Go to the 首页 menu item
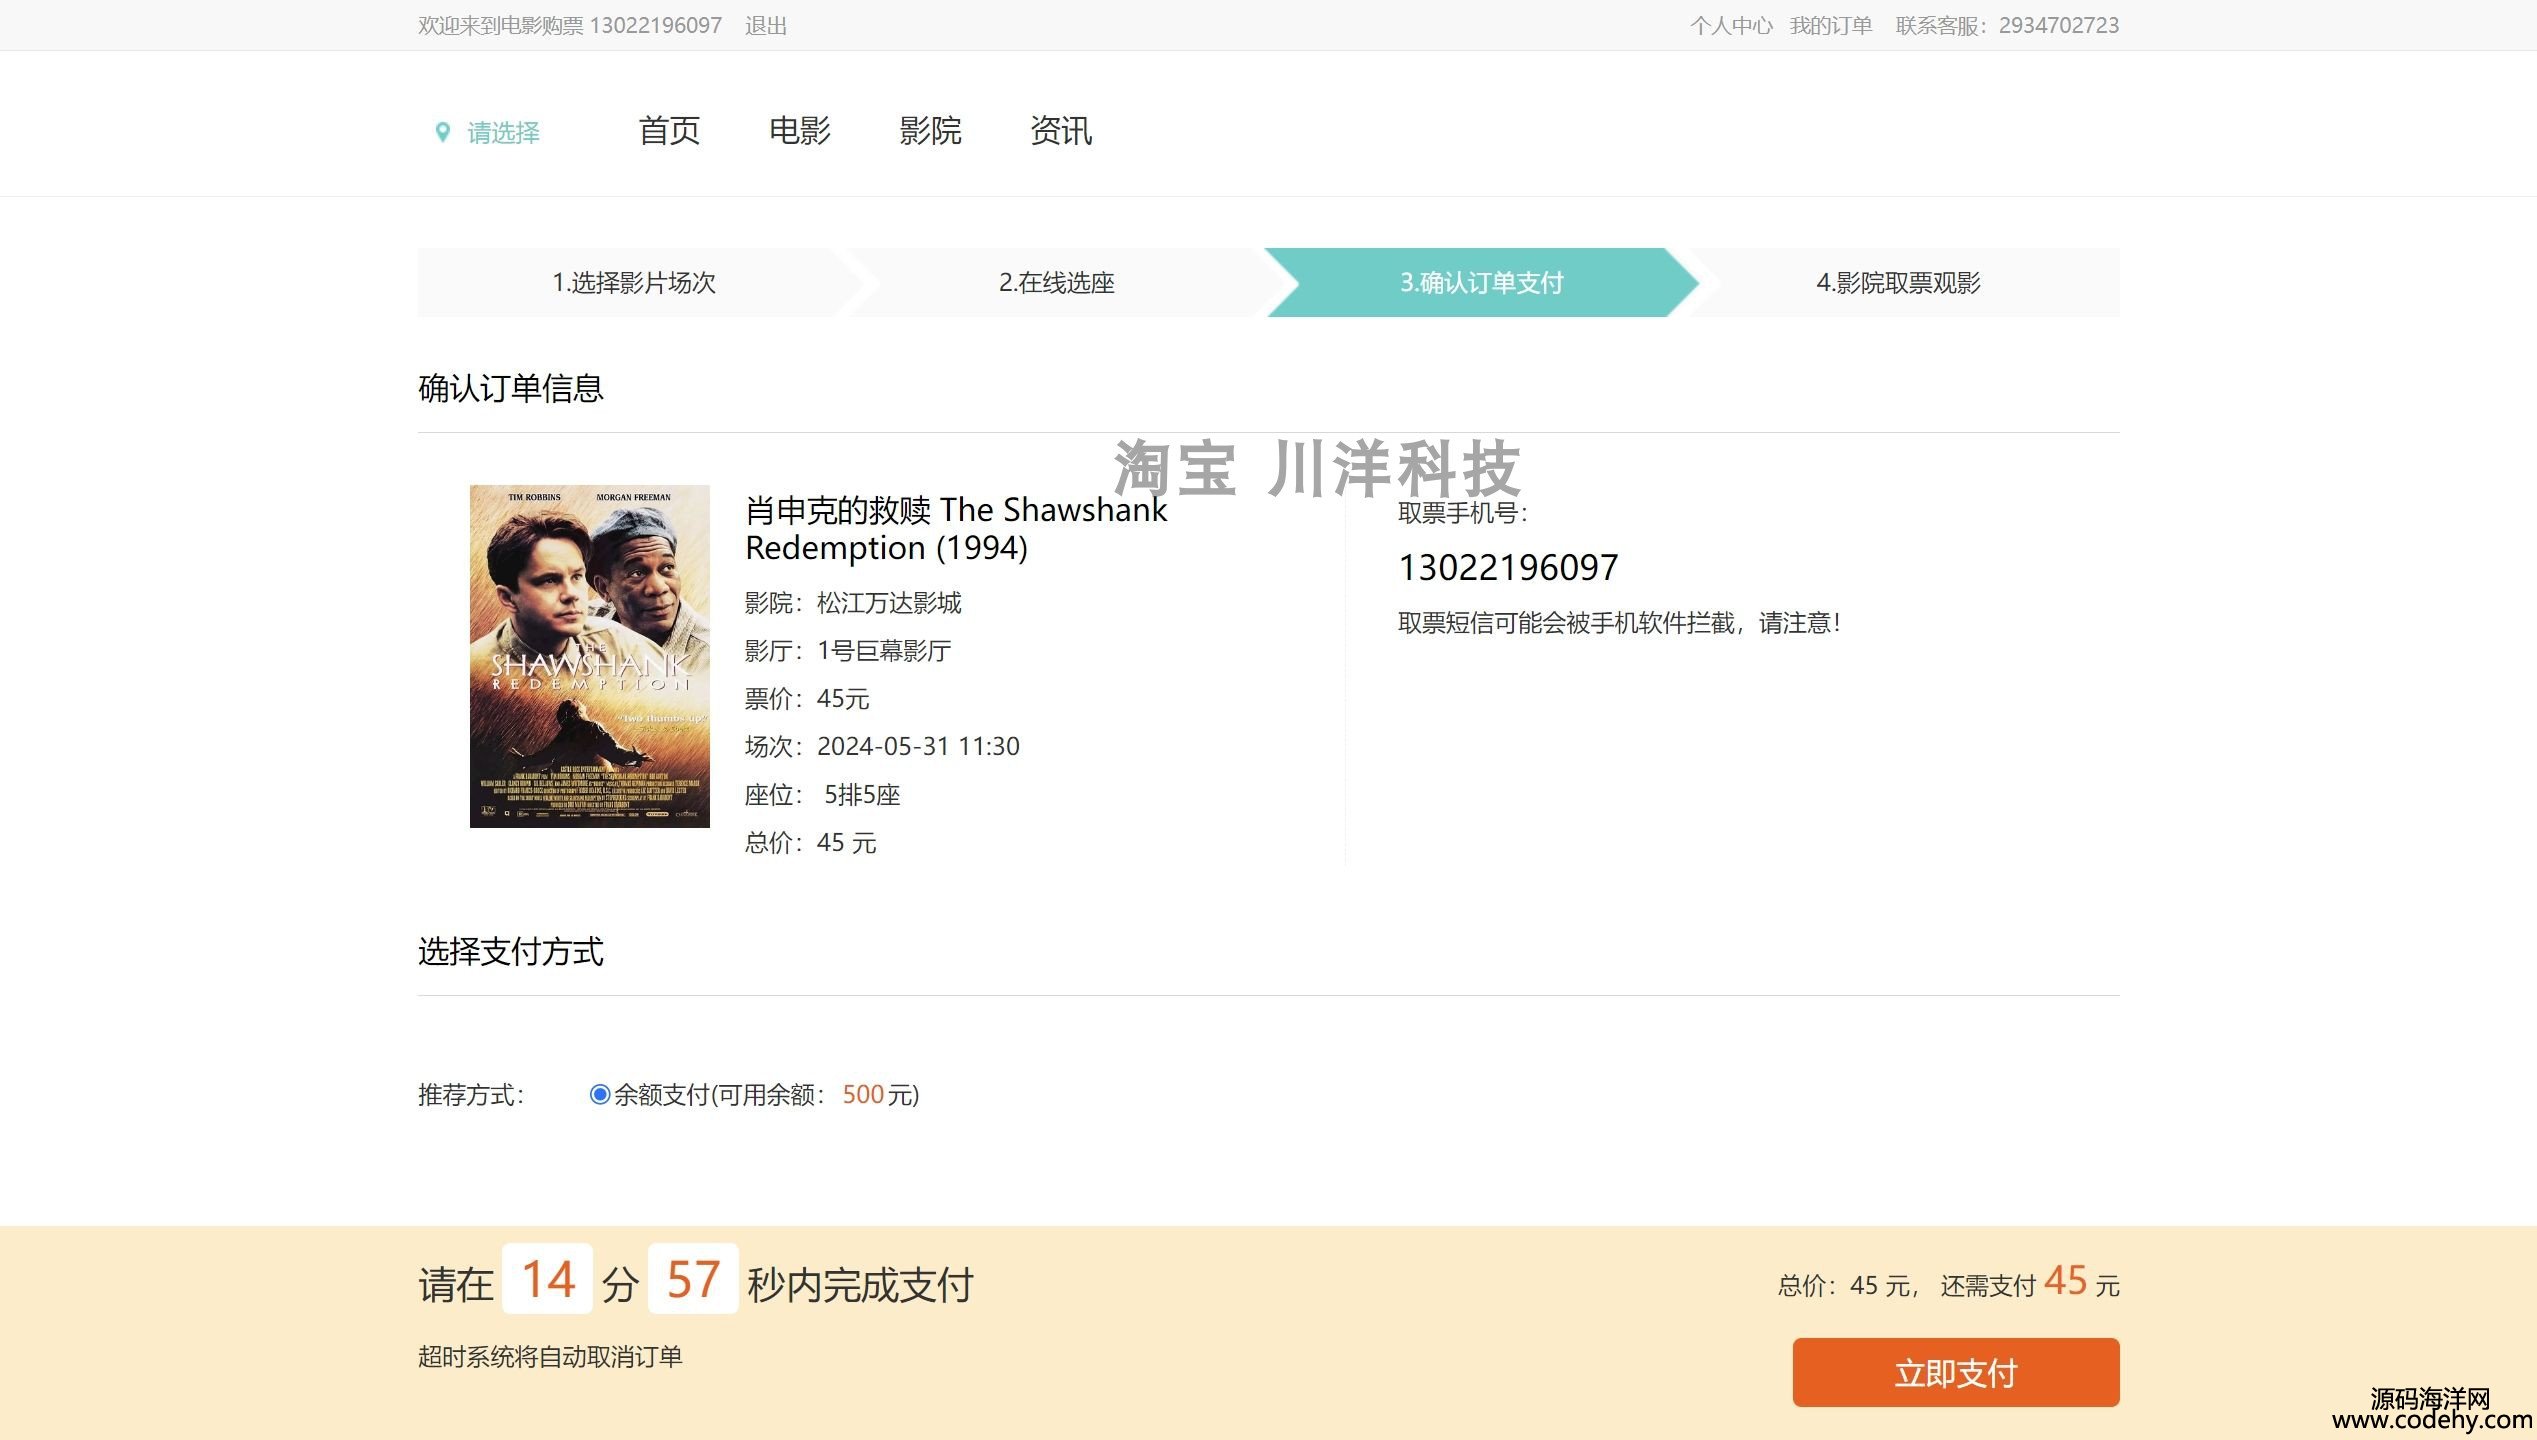 coord(669,131)
